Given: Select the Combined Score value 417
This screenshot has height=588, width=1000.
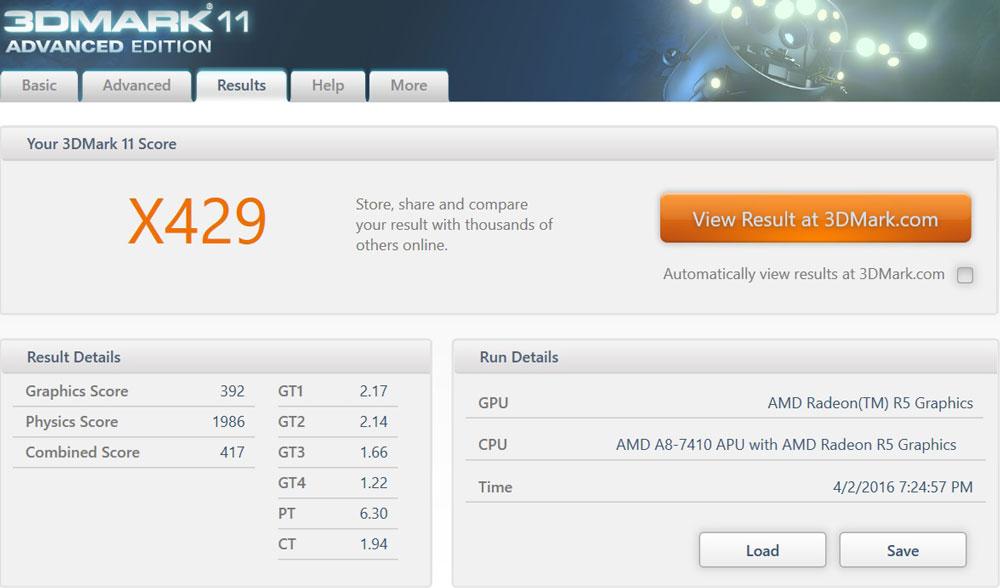Looking at the screenshot, I should click(x=232, y=452).
